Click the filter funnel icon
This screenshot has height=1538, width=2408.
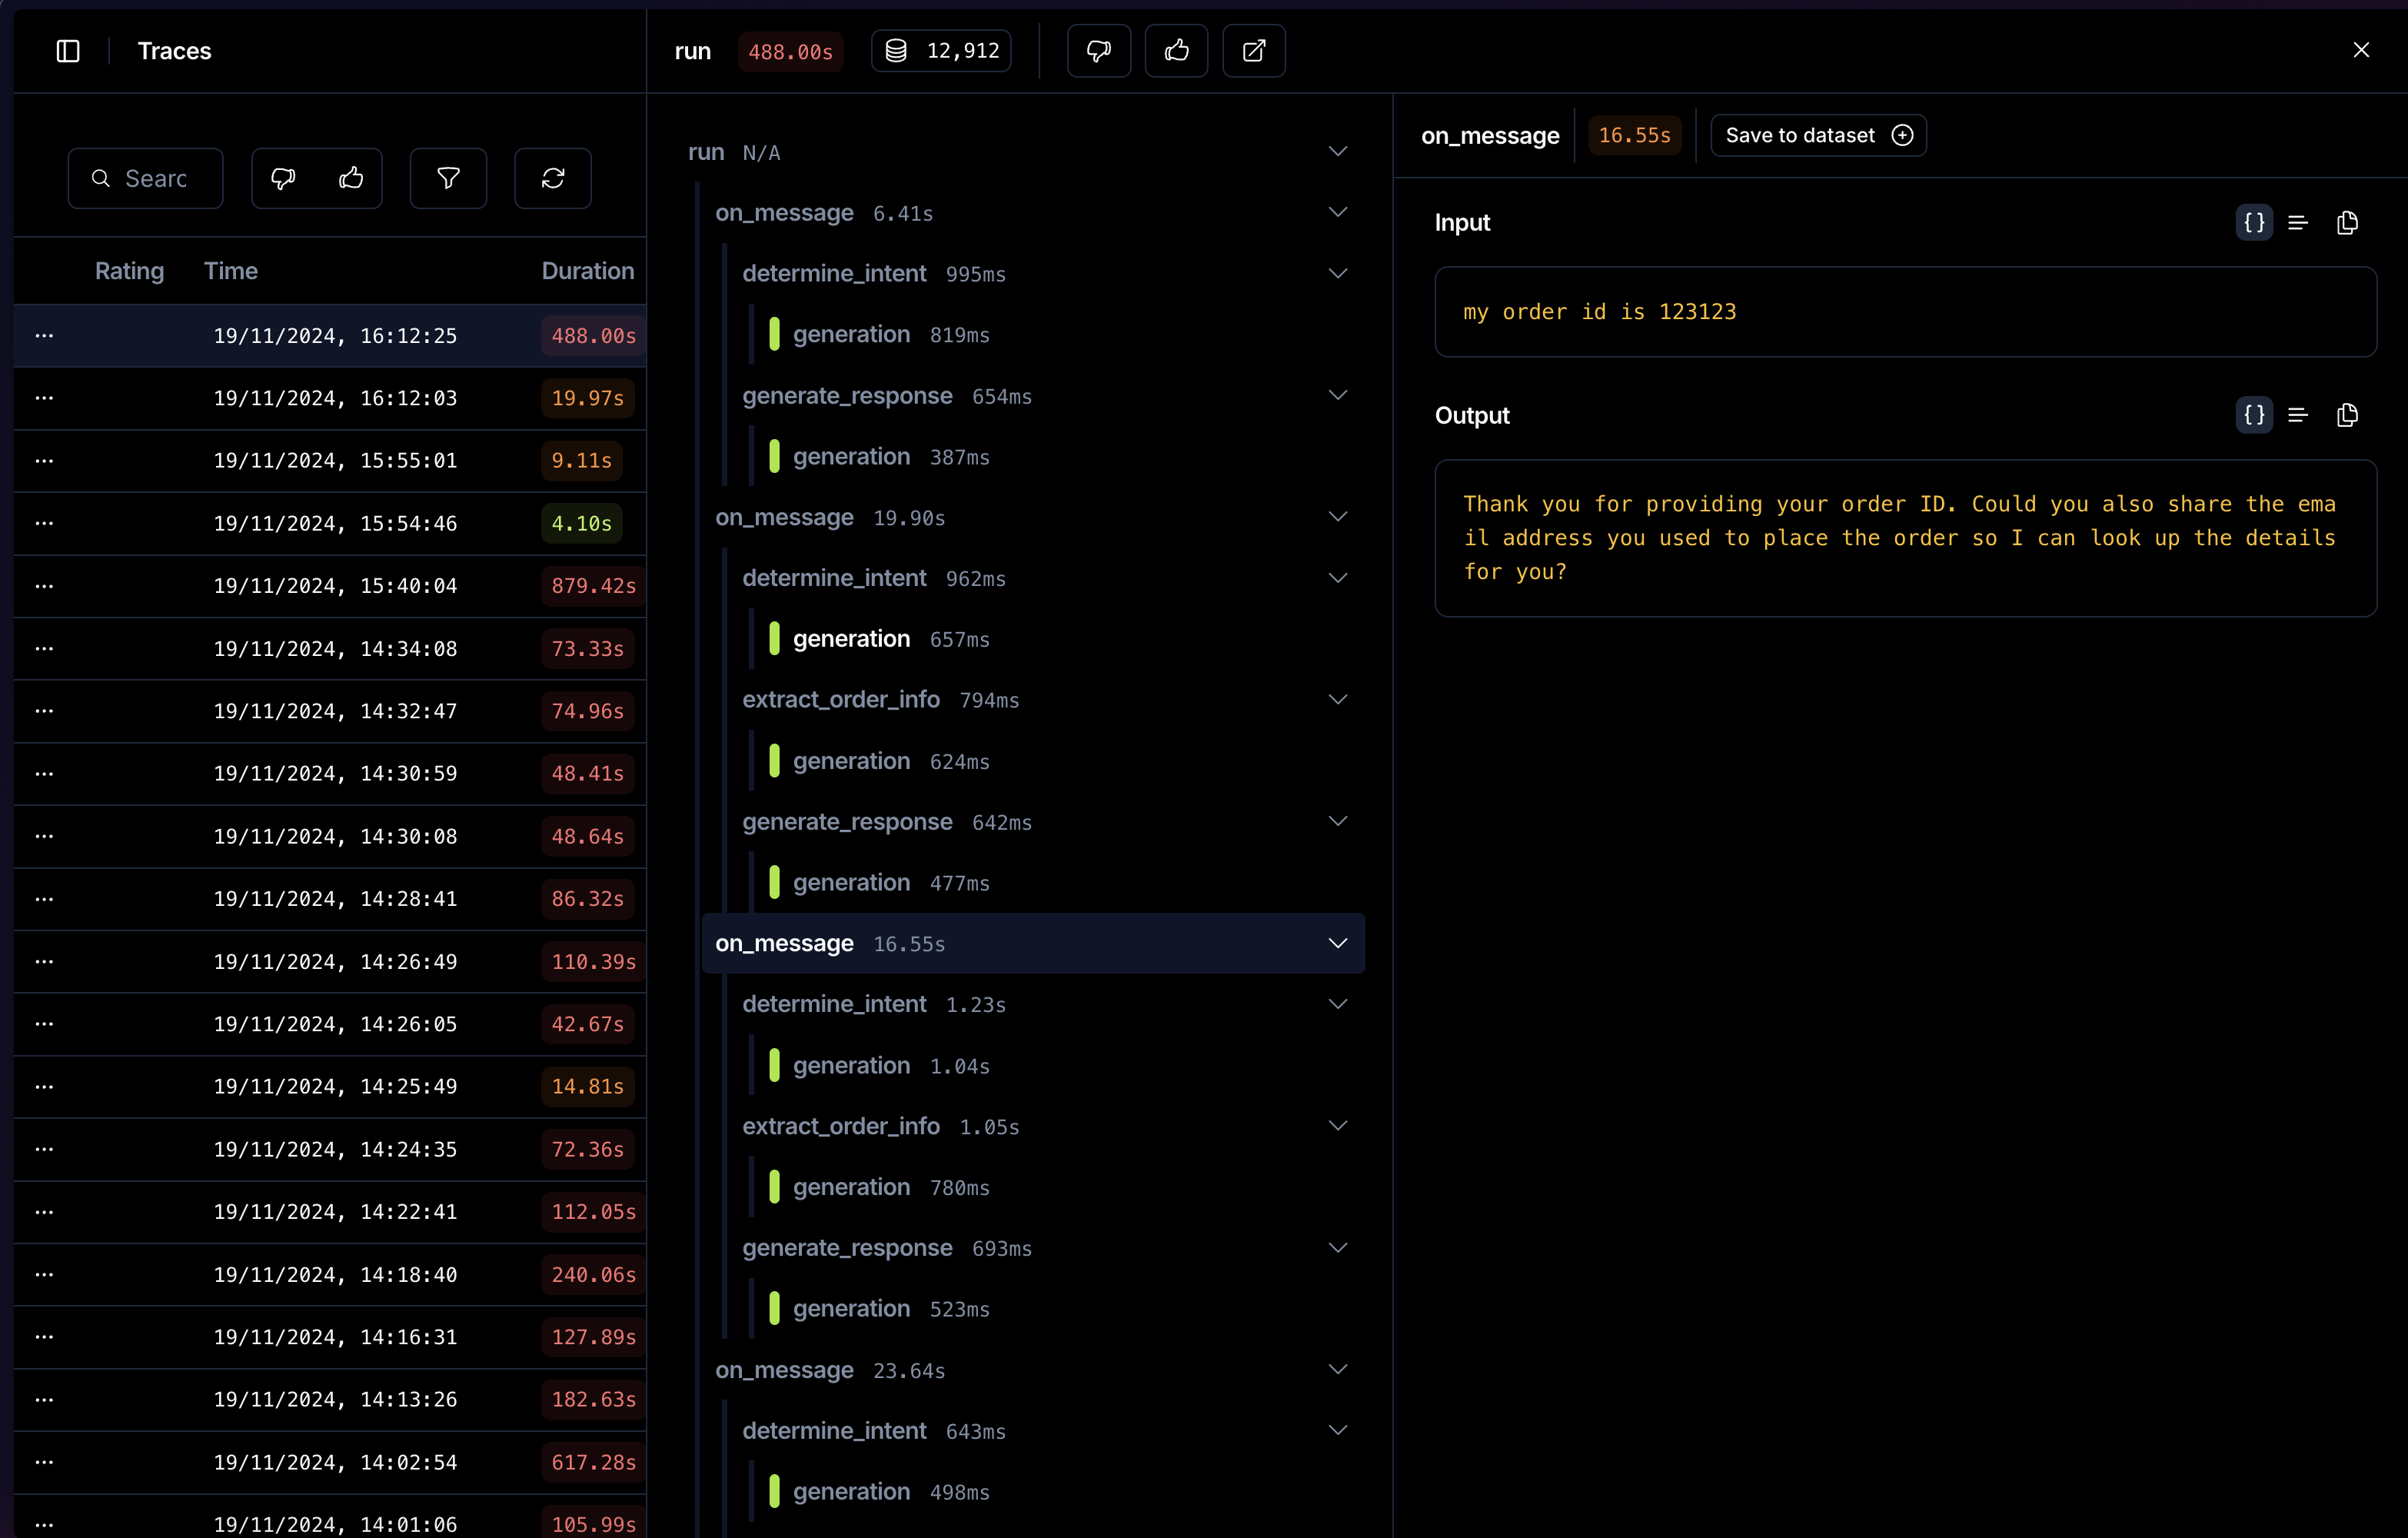pyautogui.click(x=448, y=178)
